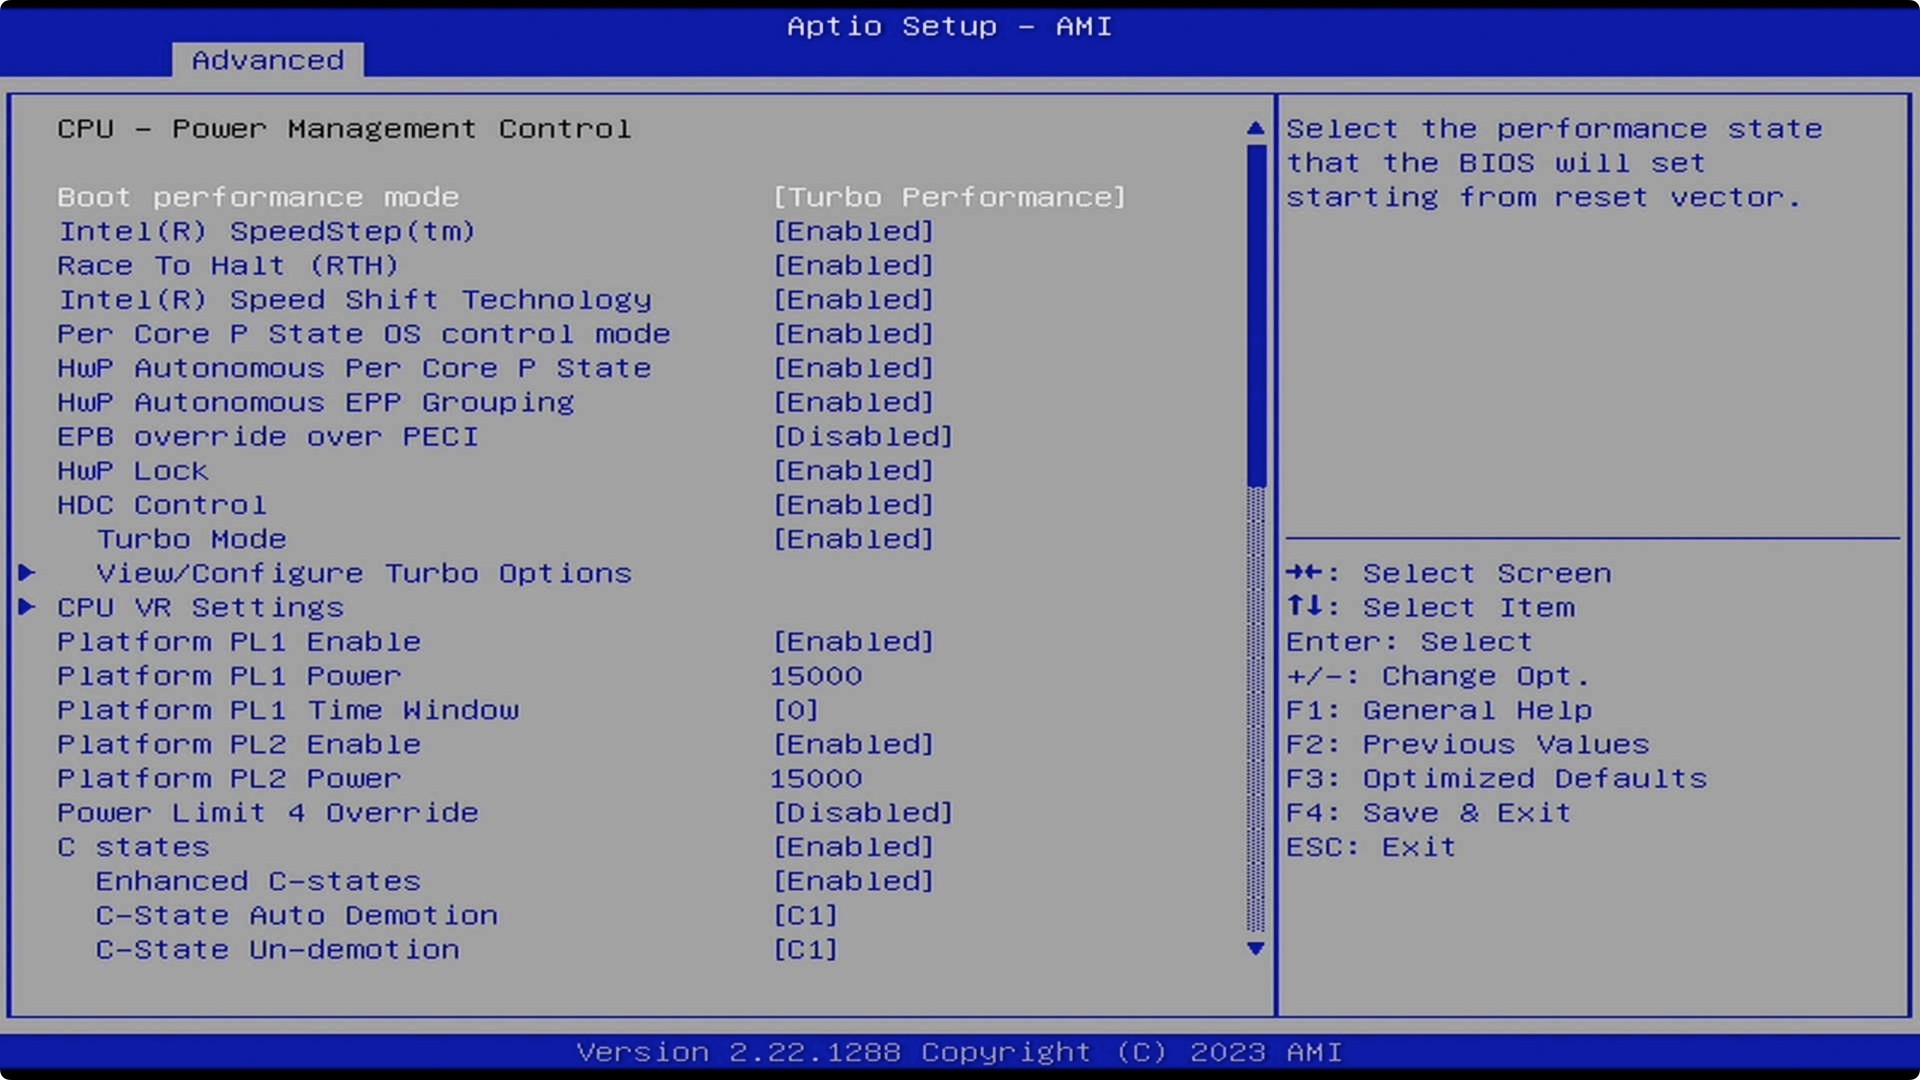Open C-State Un-demotion value selector

coord(805,950)
